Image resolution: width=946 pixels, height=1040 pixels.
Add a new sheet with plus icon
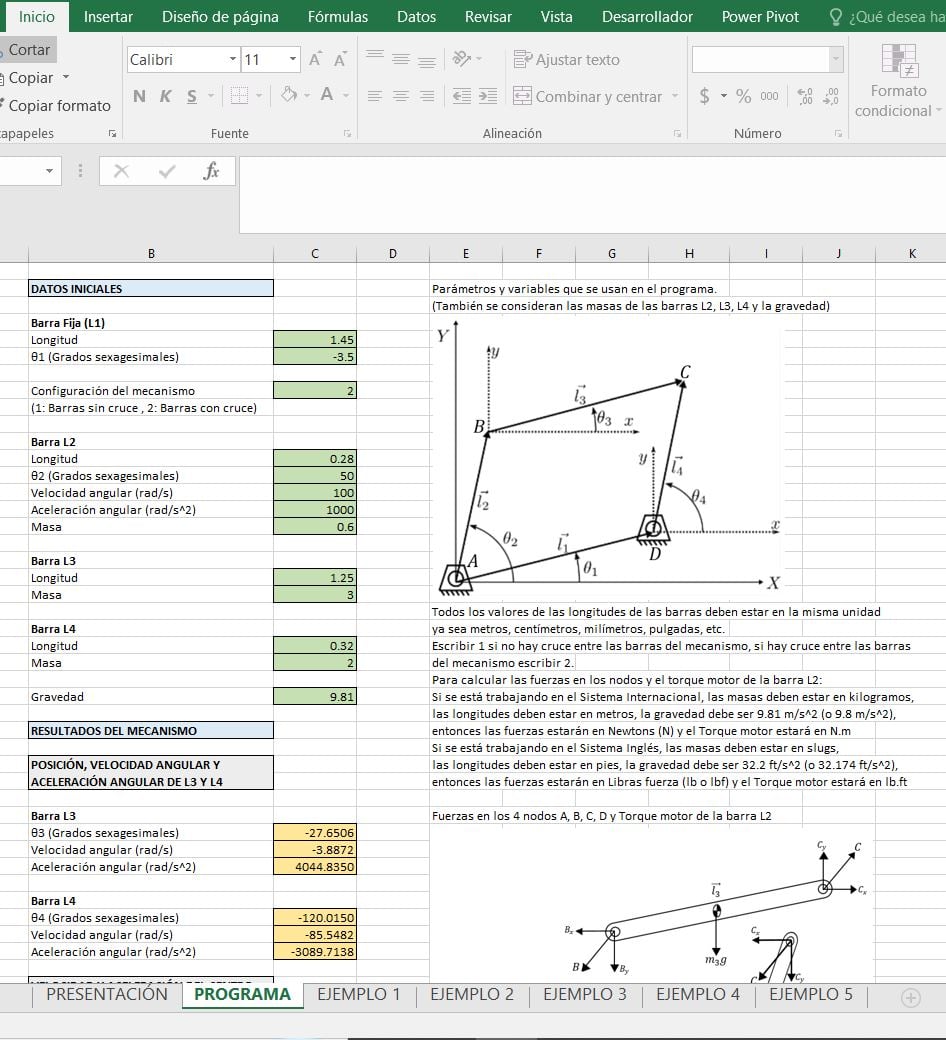click(x=911, y=998)
